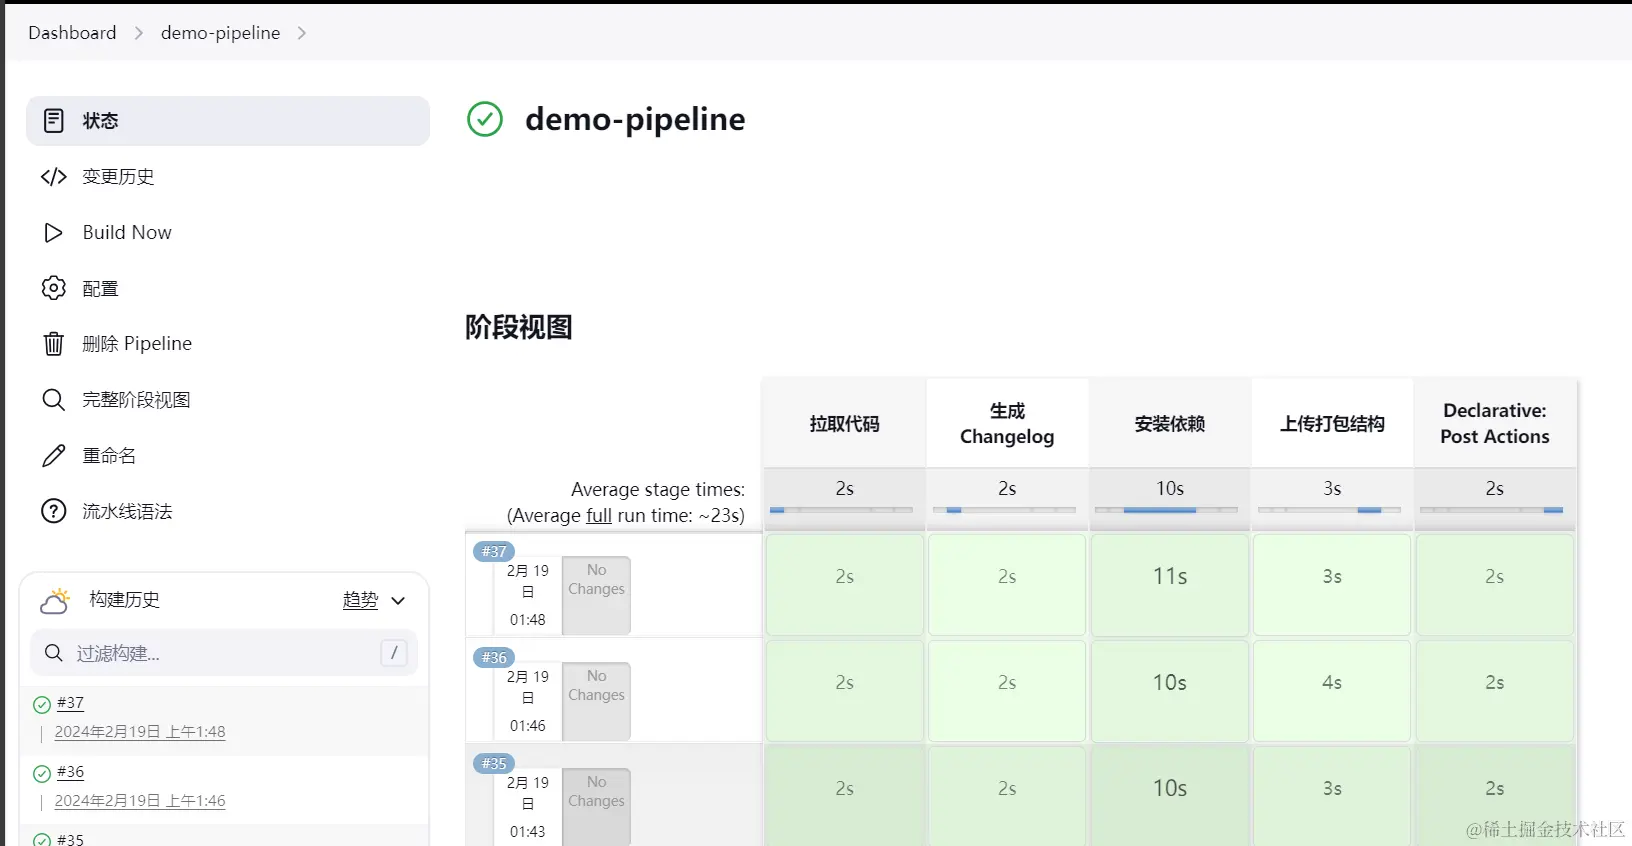Screen dimensions: 1632x846
Task: Click No Changes box for build #37
Action: point(596,595)
